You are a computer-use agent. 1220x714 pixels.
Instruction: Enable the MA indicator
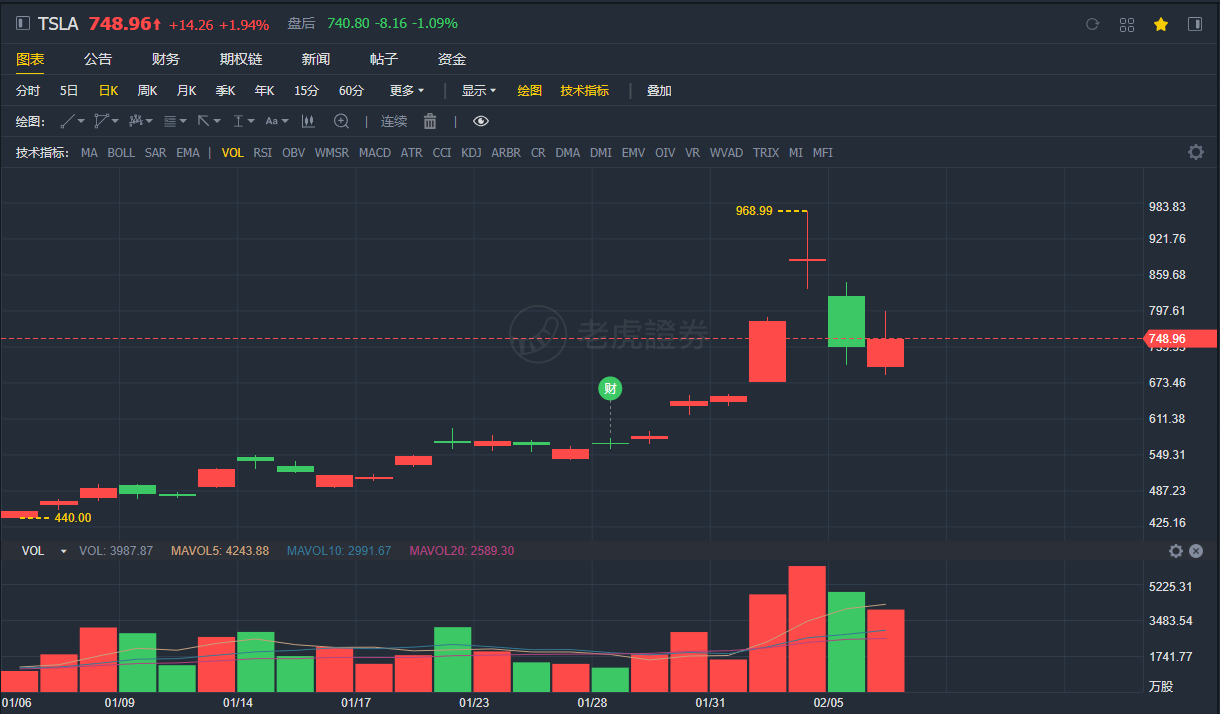tap(89, 153)
